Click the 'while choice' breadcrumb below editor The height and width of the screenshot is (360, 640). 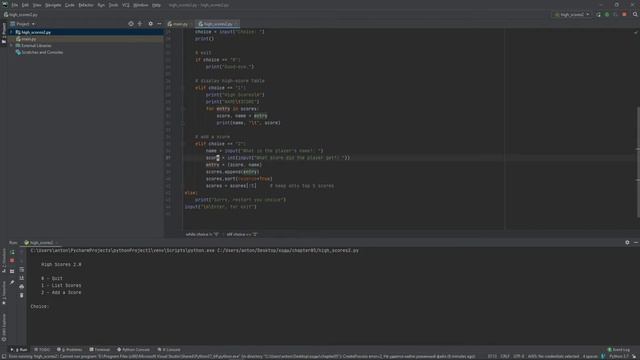(202, 235)
